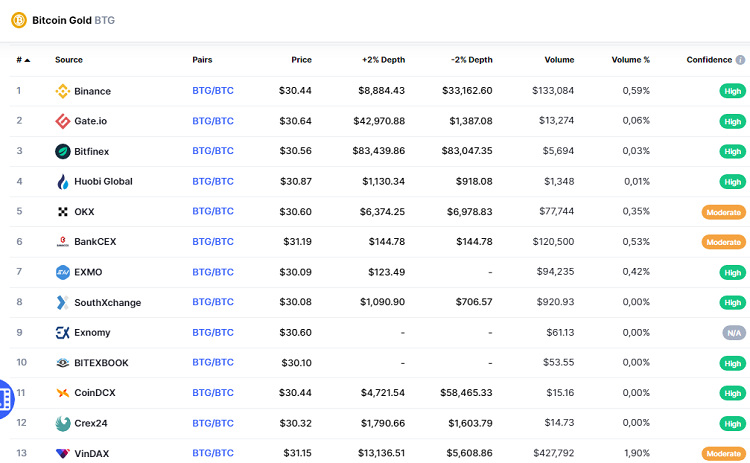Click the OKX exchange logo
The width and height of the screenshot is (750, 463).
point(63,212)
